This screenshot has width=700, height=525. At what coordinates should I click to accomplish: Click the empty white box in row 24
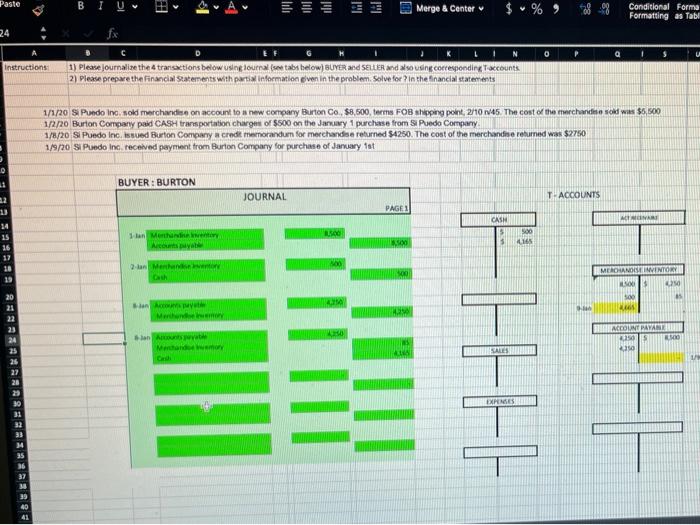(x=103, y=339)
